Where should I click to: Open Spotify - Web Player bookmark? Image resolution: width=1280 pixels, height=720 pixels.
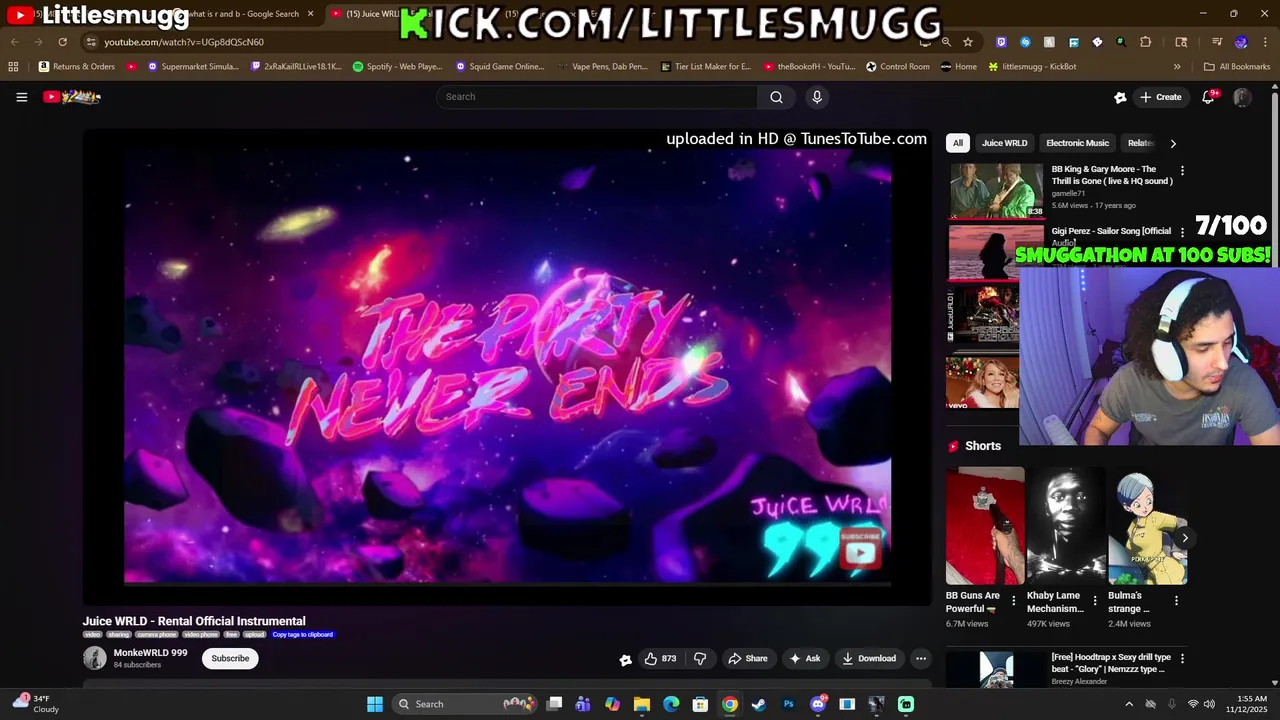coord(398,67)
